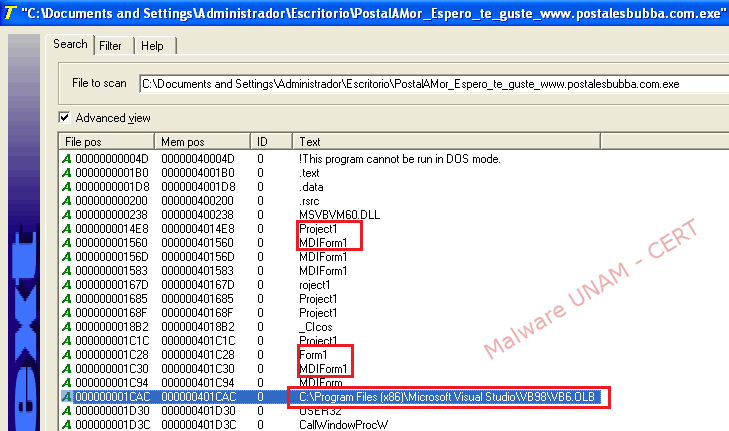Open the Filter tab
729x431 pixels.
[111, 46]
